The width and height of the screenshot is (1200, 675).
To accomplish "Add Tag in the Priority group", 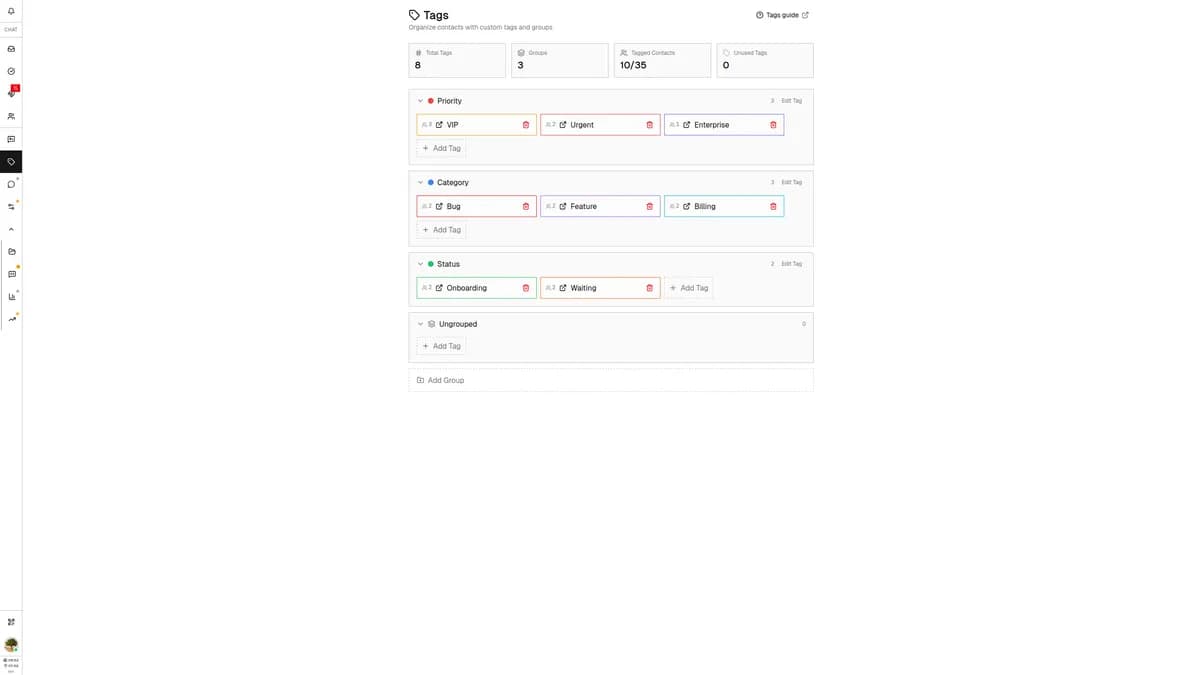I will click(441, 148).
